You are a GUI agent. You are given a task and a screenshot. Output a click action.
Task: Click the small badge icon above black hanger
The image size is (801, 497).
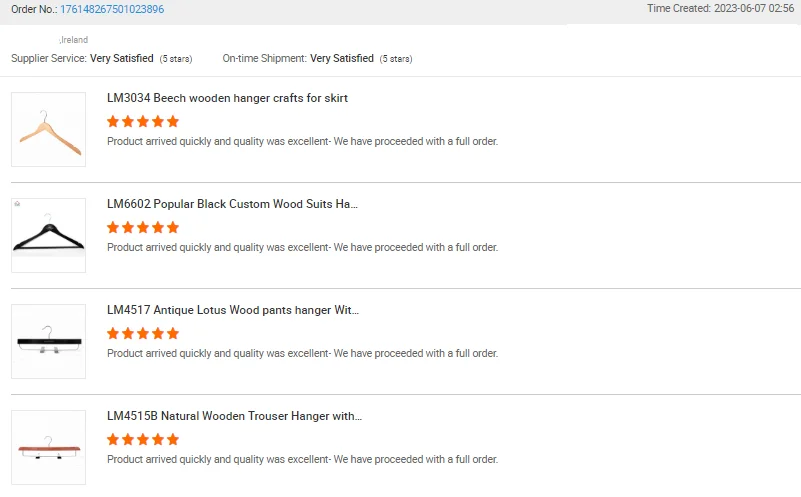tap(18, 203)
